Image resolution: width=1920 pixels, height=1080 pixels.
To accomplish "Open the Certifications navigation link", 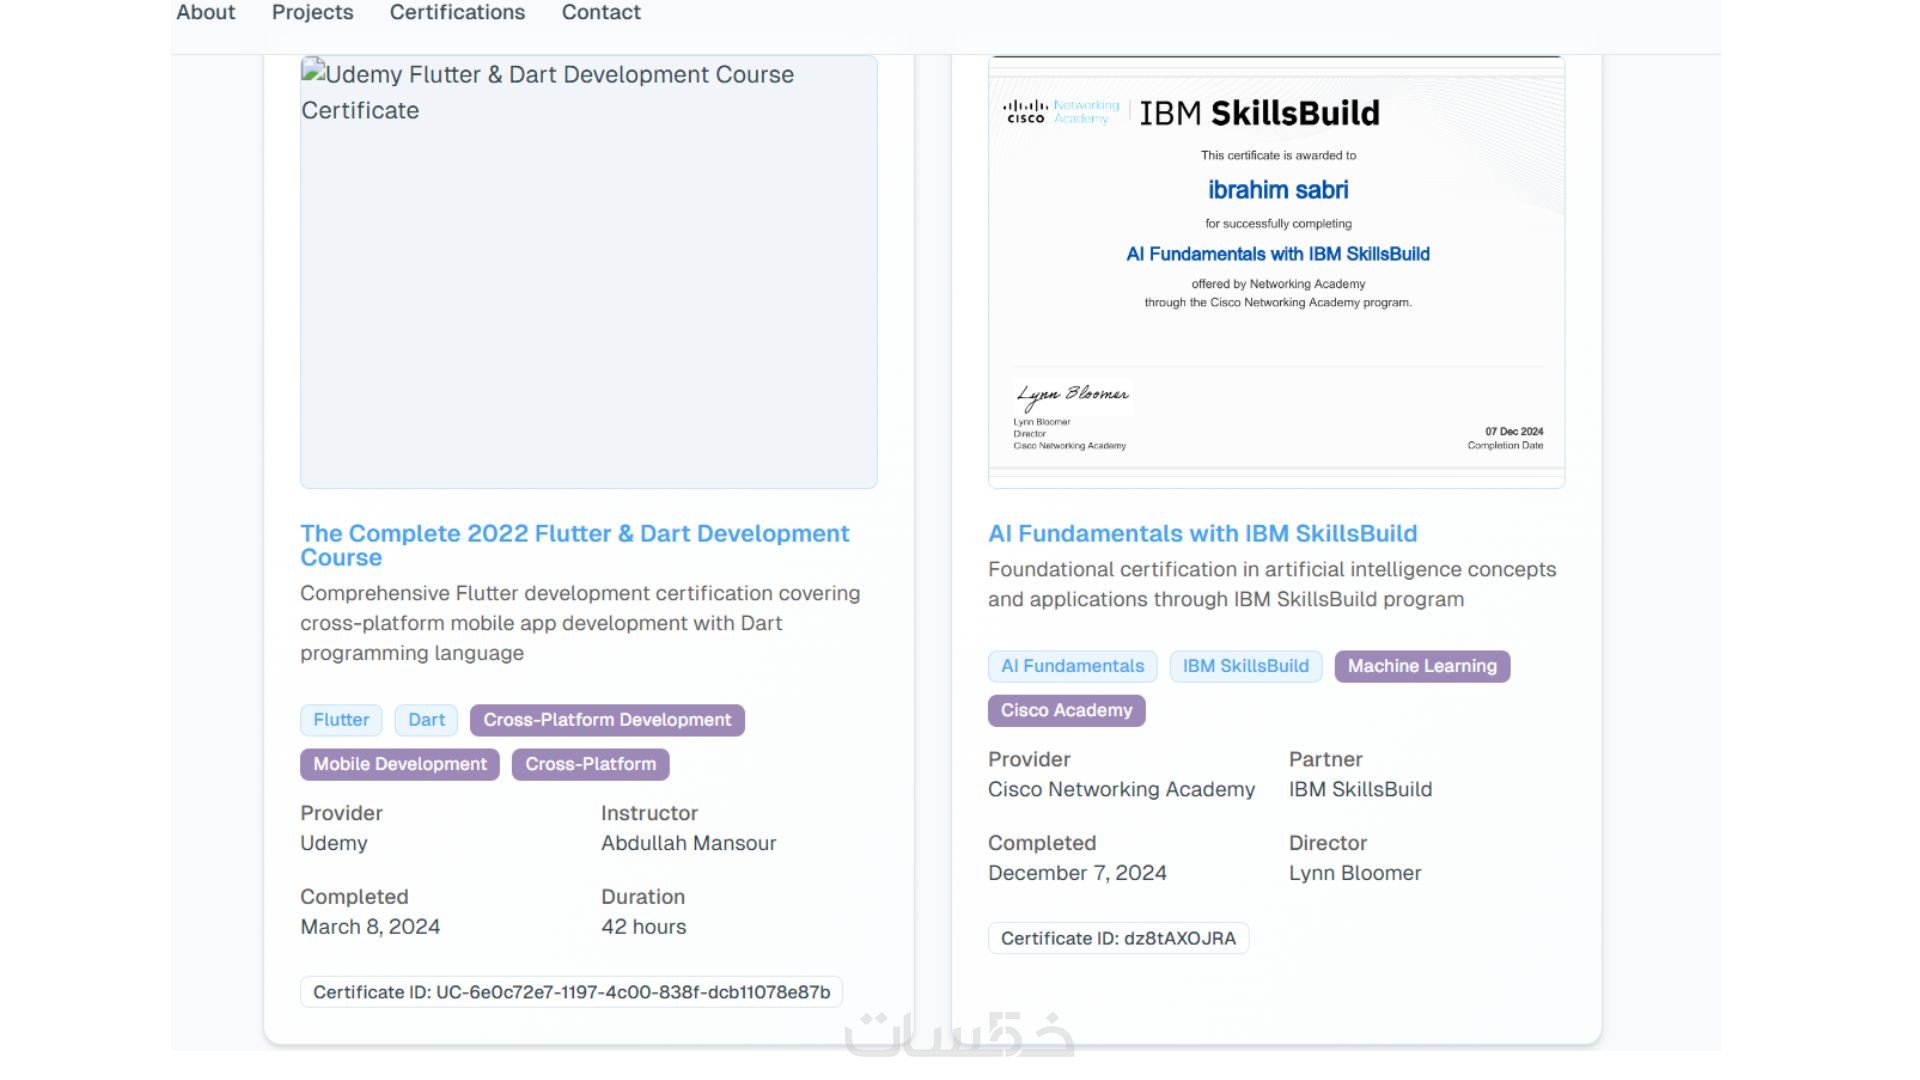I will tap(457, 13).
